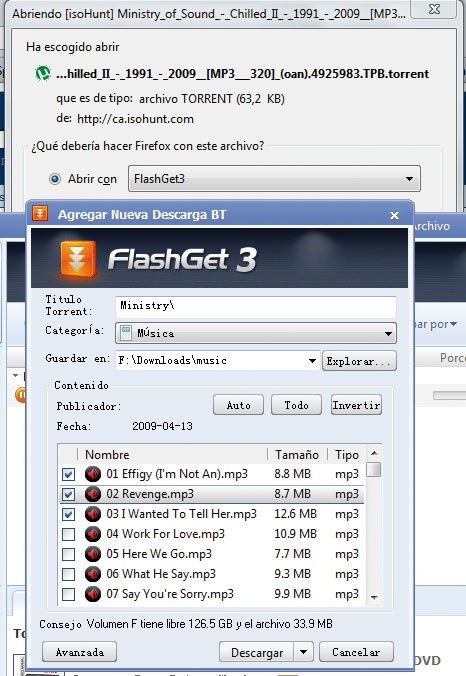Check 06 What He Say.mp3 checkbox
466x676 pixels.
pos(69,574)
